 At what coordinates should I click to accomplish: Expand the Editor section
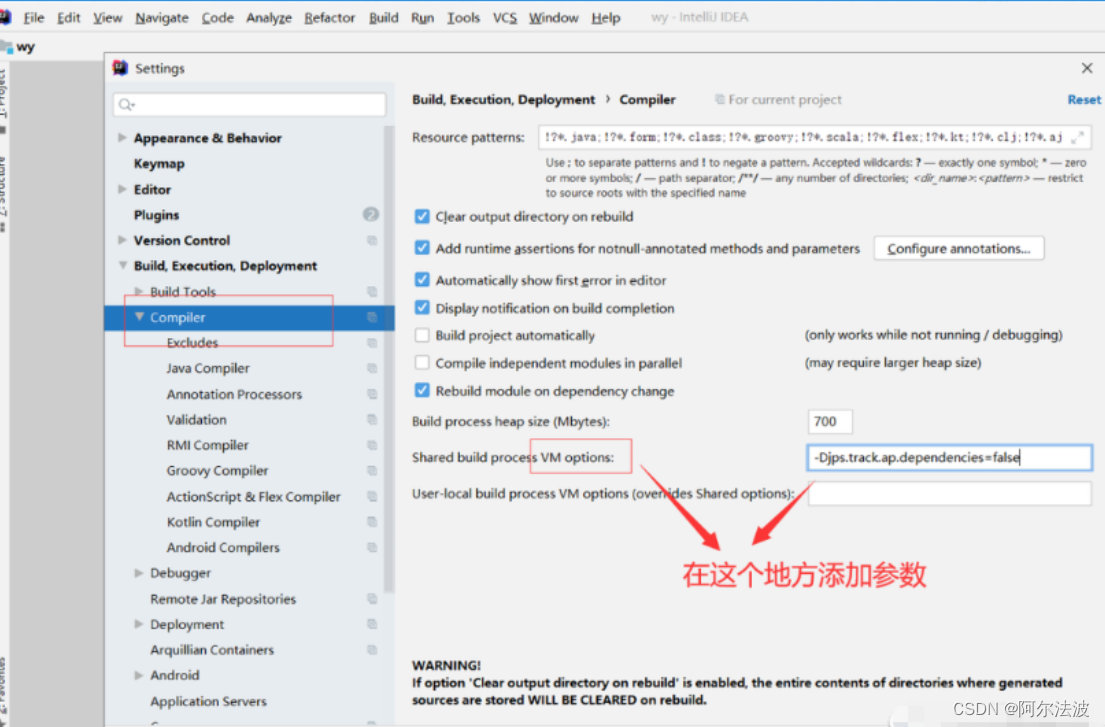pyautogui.click(x=122, y=189)
